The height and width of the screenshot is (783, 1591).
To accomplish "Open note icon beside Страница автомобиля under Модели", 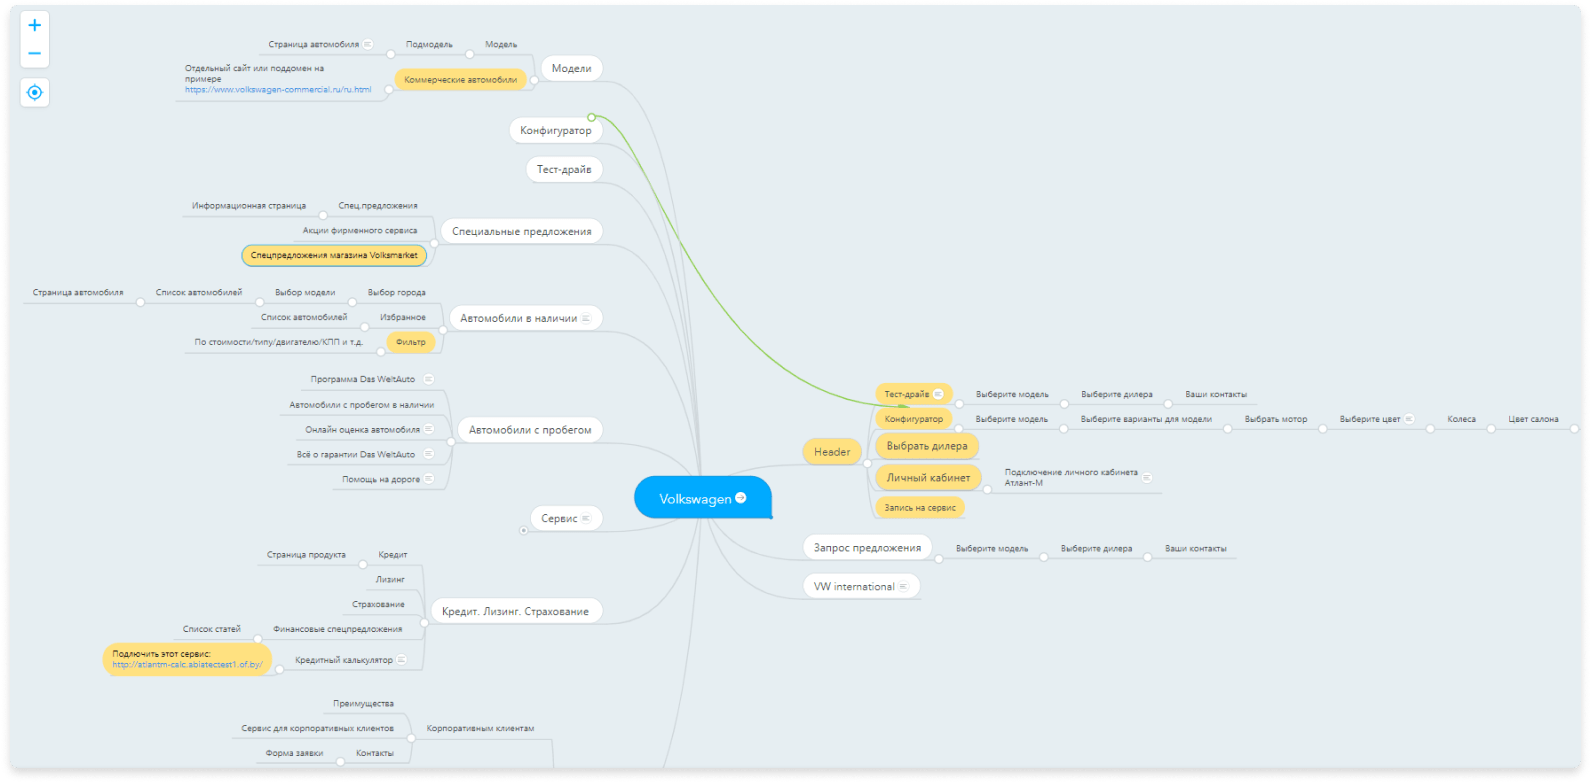I will click(x=368, y=44).
